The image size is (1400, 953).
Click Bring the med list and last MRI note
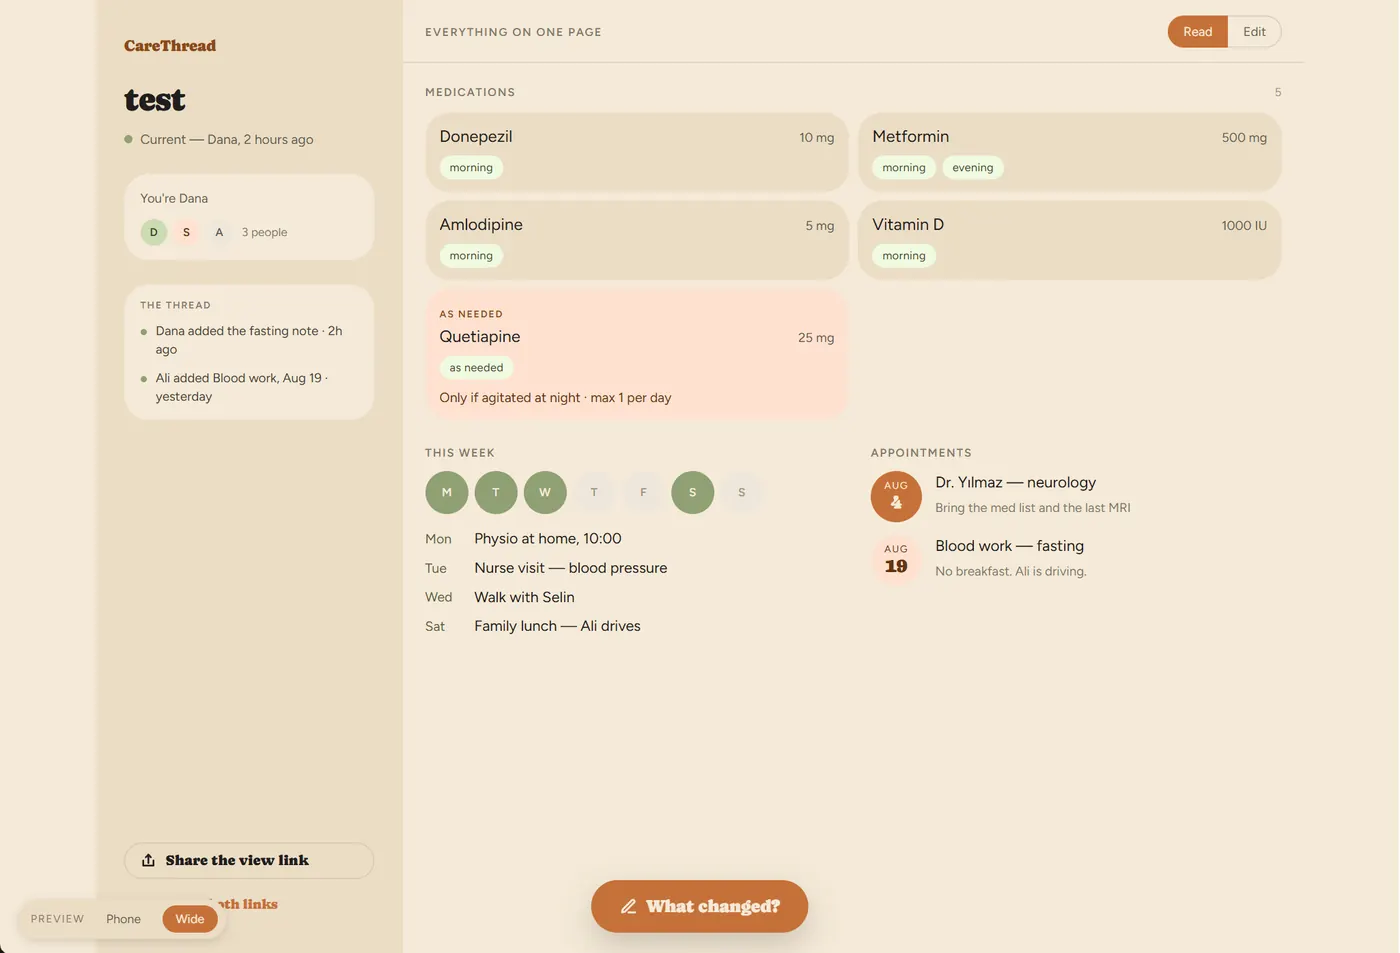tap(1033, 508)
